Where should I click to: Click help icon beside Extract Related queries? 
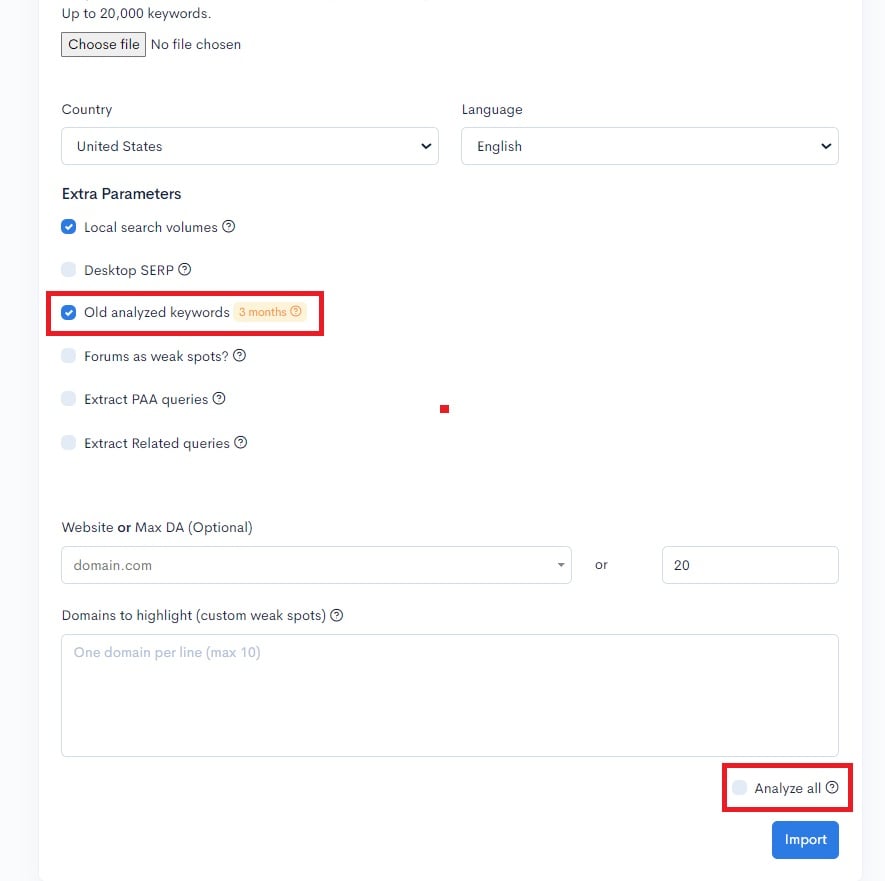click(x=241, y=442)
